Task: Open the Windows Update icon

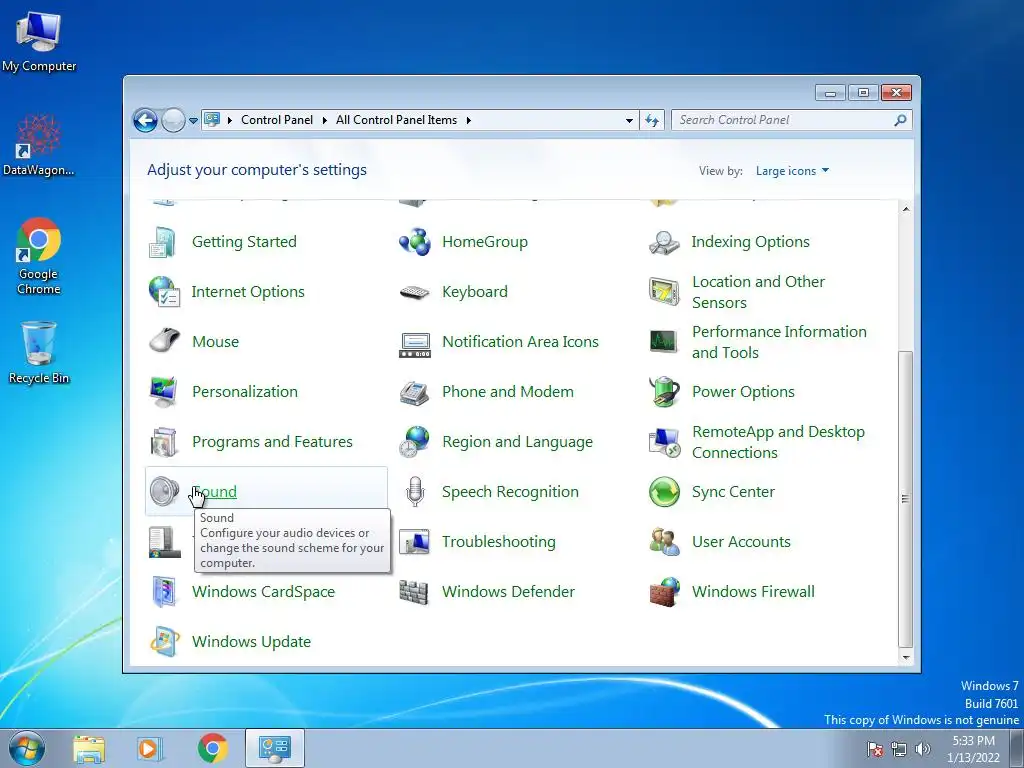Action: tap(164, 642)
